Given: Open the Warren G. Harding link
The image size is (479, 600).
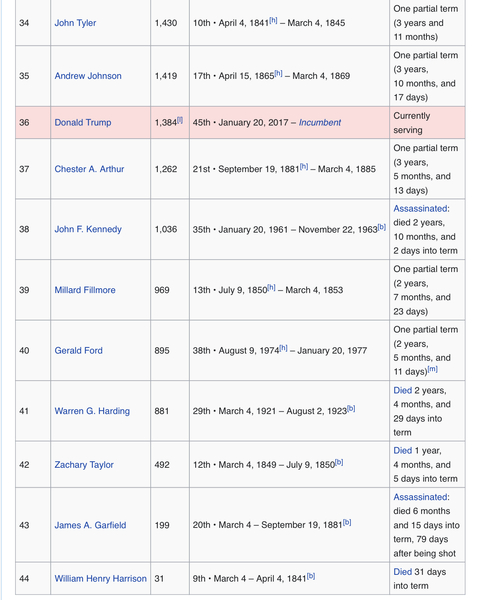Looking at the screenshot, I should (x=92, y=411).
